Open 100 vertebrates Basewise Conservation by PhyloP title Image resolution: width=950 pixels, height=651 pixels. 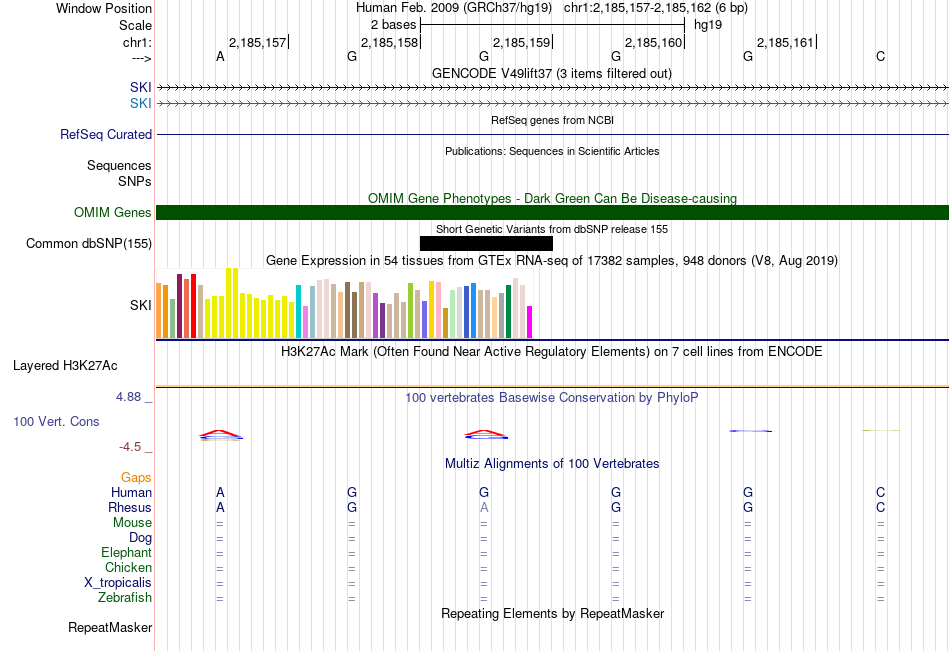pos(552,398)
